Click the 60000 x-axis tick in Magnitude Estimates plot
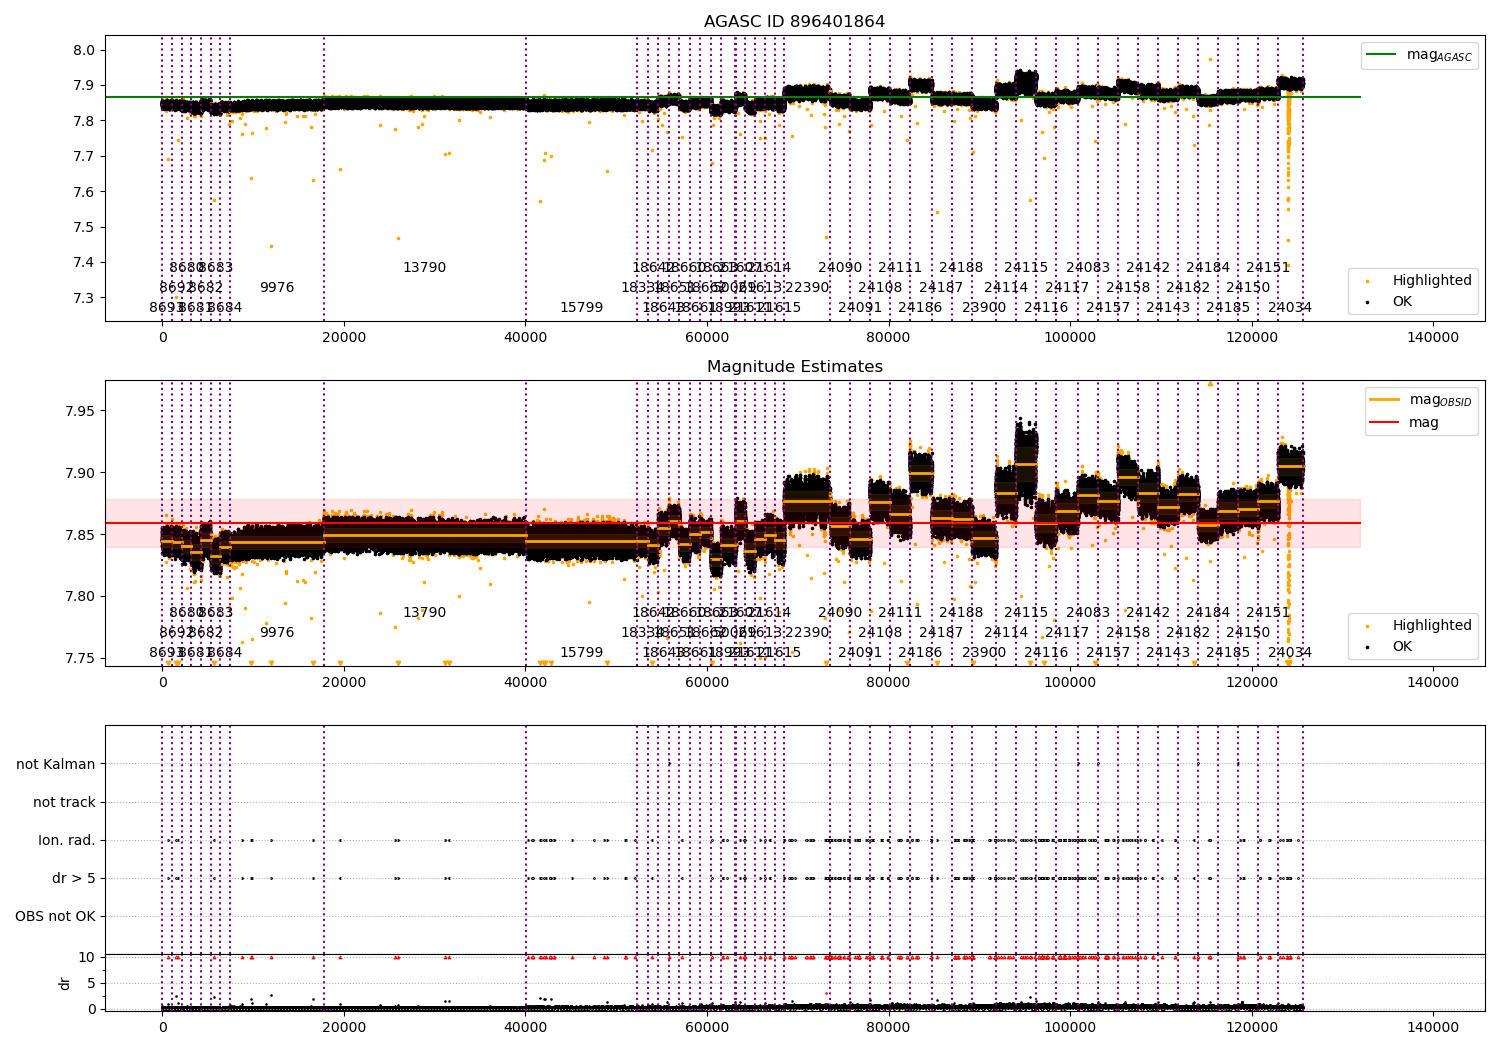1500x1050 pixels. [x=707, y=683]
